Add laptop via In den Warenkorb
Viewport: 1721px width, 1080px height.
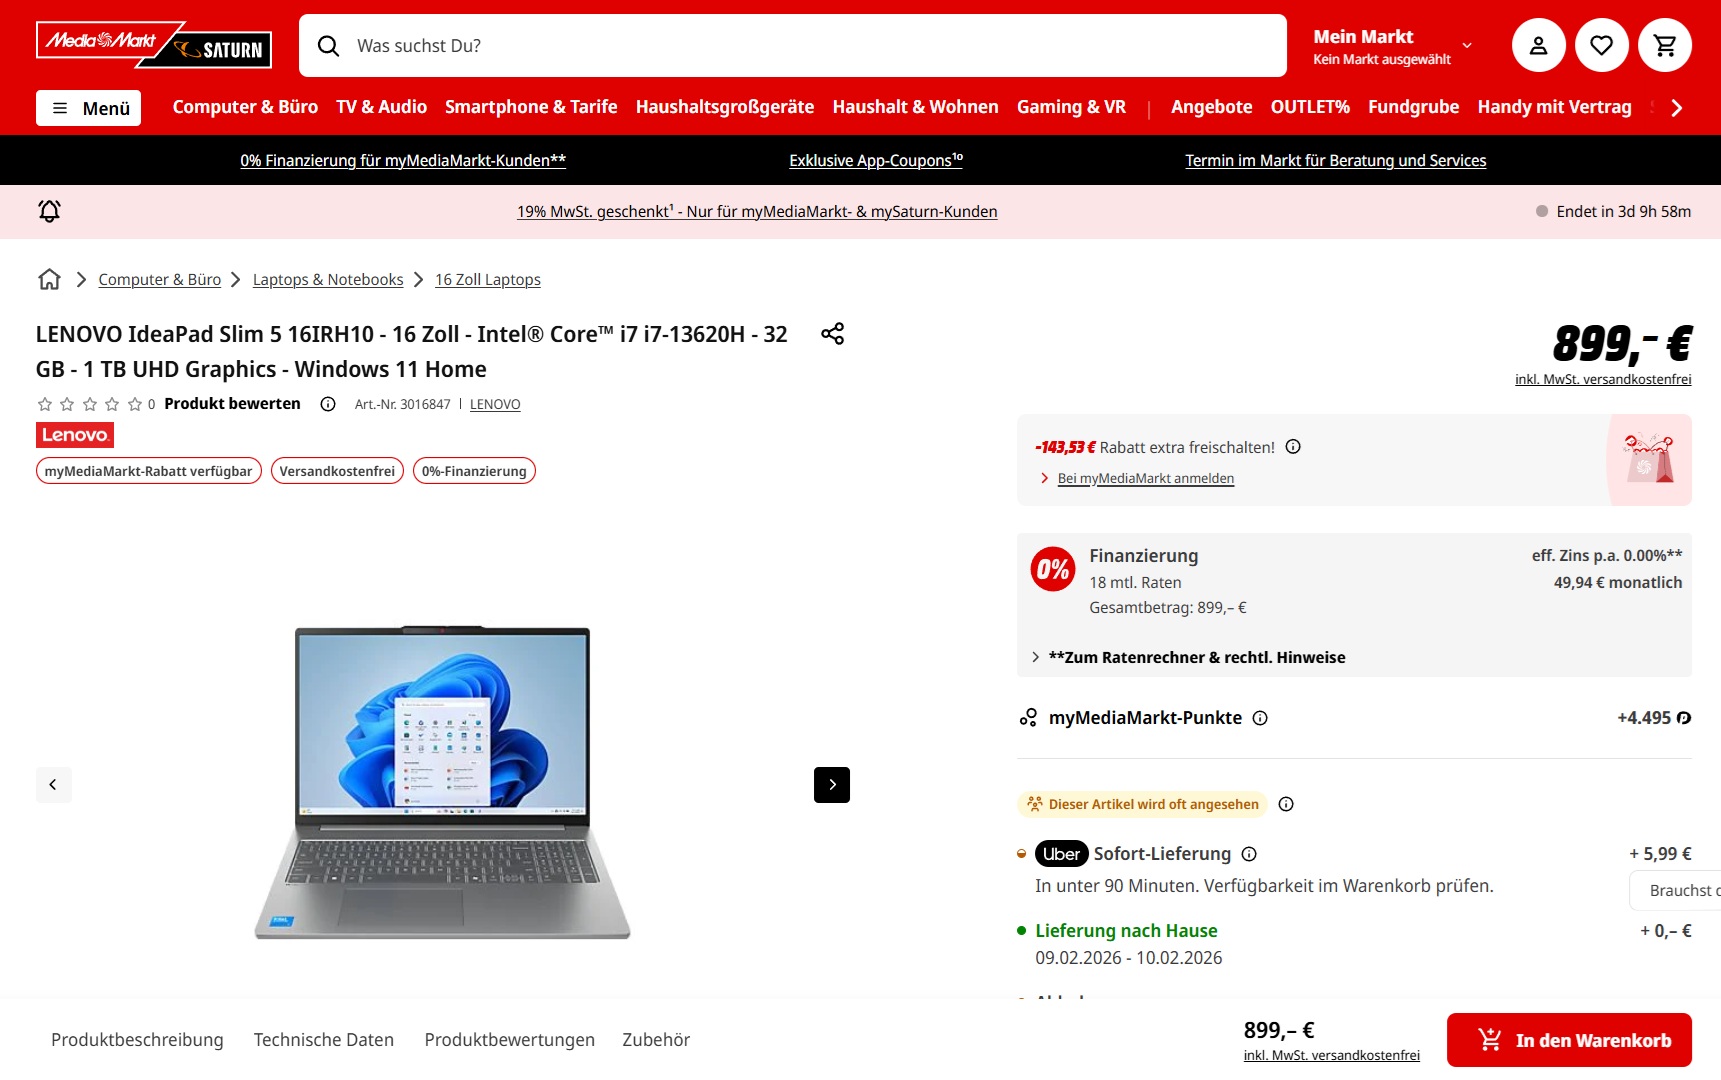1569,1040
